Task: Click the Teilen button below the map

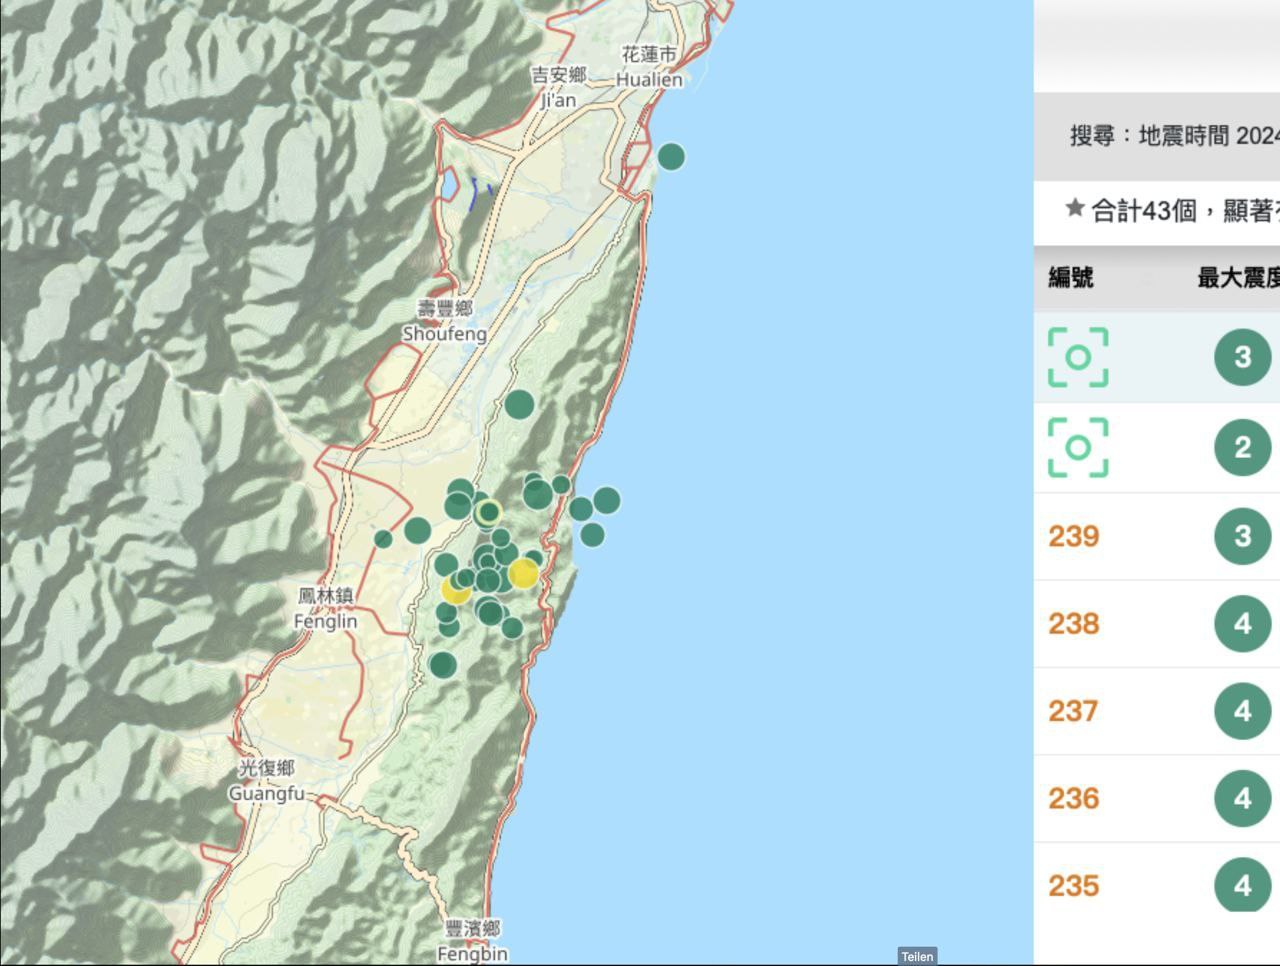Action: tap(917, 956)
